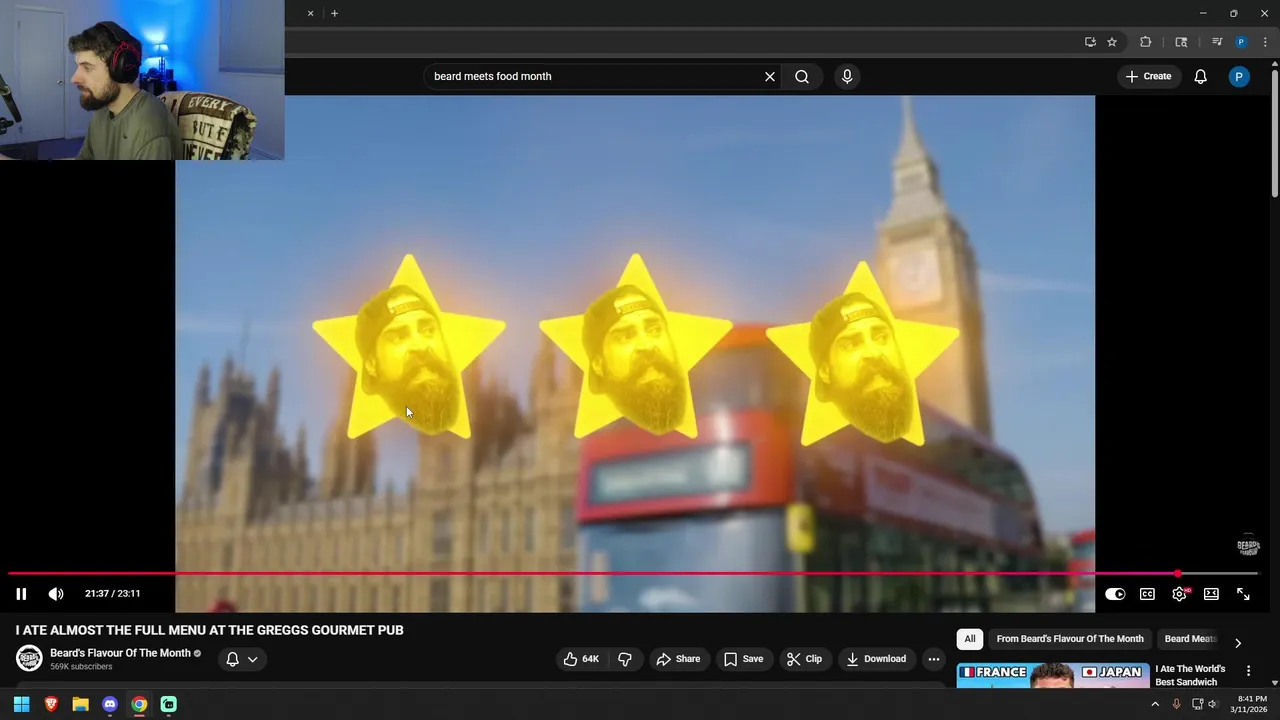The image size is (1280, 720).
Task: Toggle closed captions with the CC button
Action: (1147, 594)
